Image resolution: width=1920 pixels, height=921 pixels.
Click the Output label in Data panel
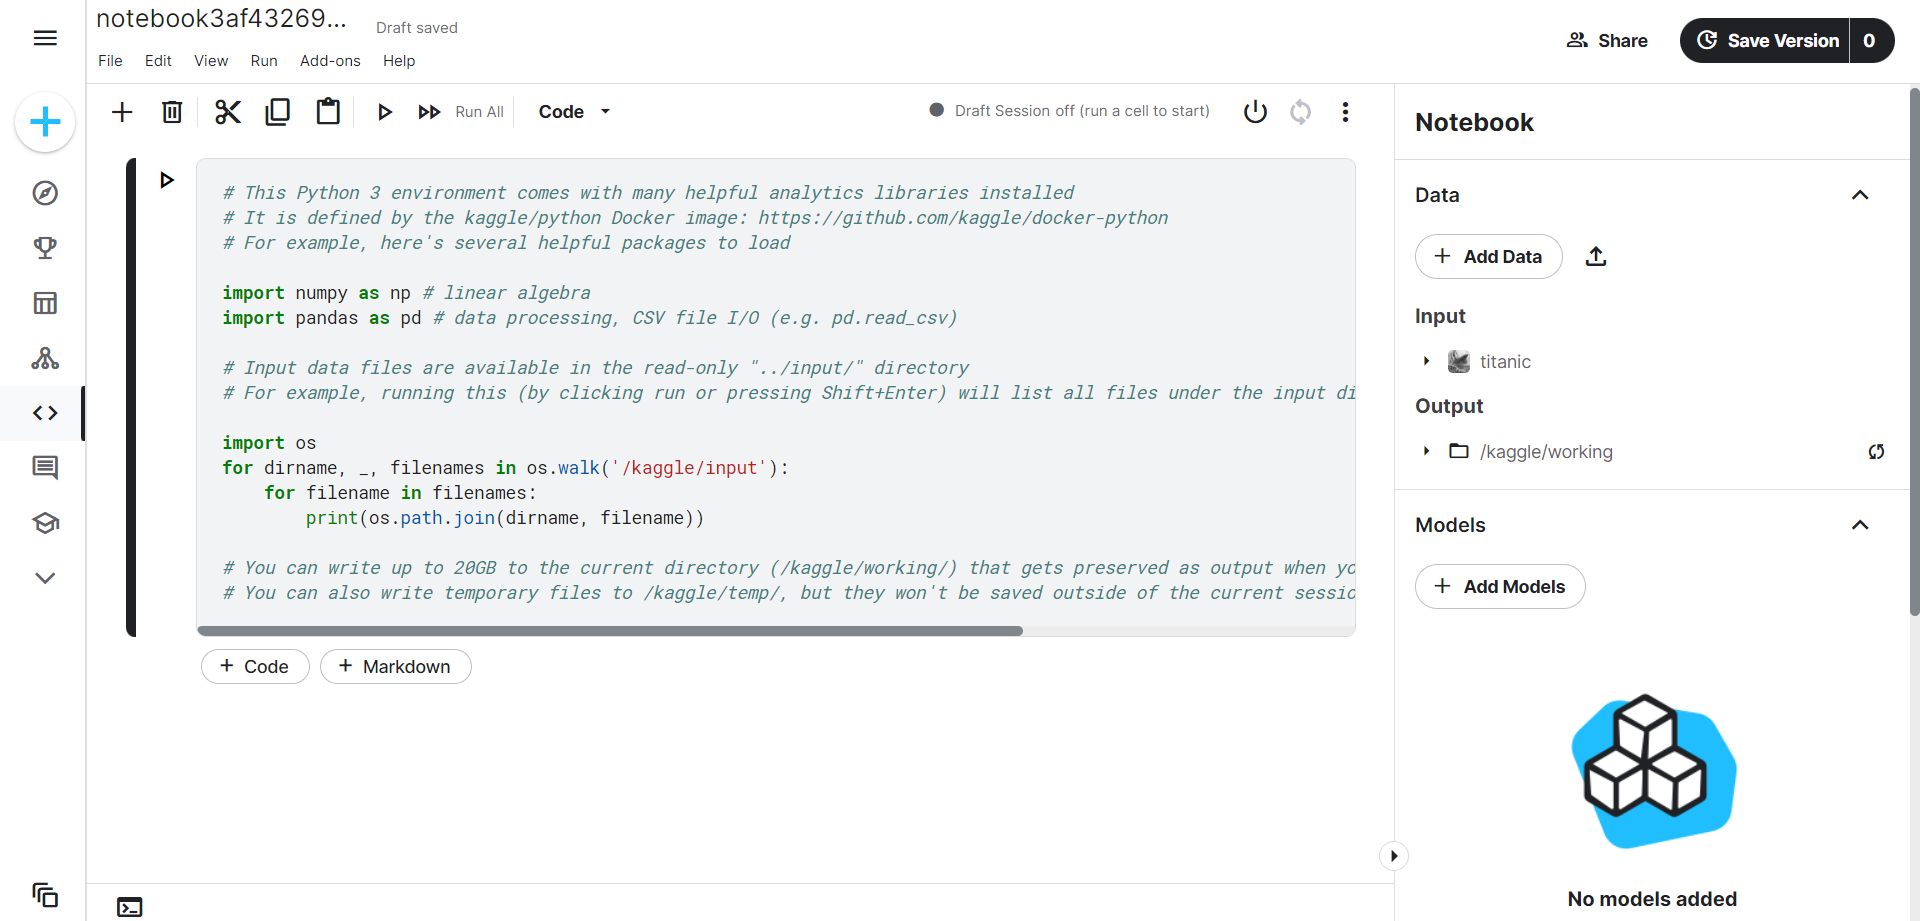tap(1449, 406)
